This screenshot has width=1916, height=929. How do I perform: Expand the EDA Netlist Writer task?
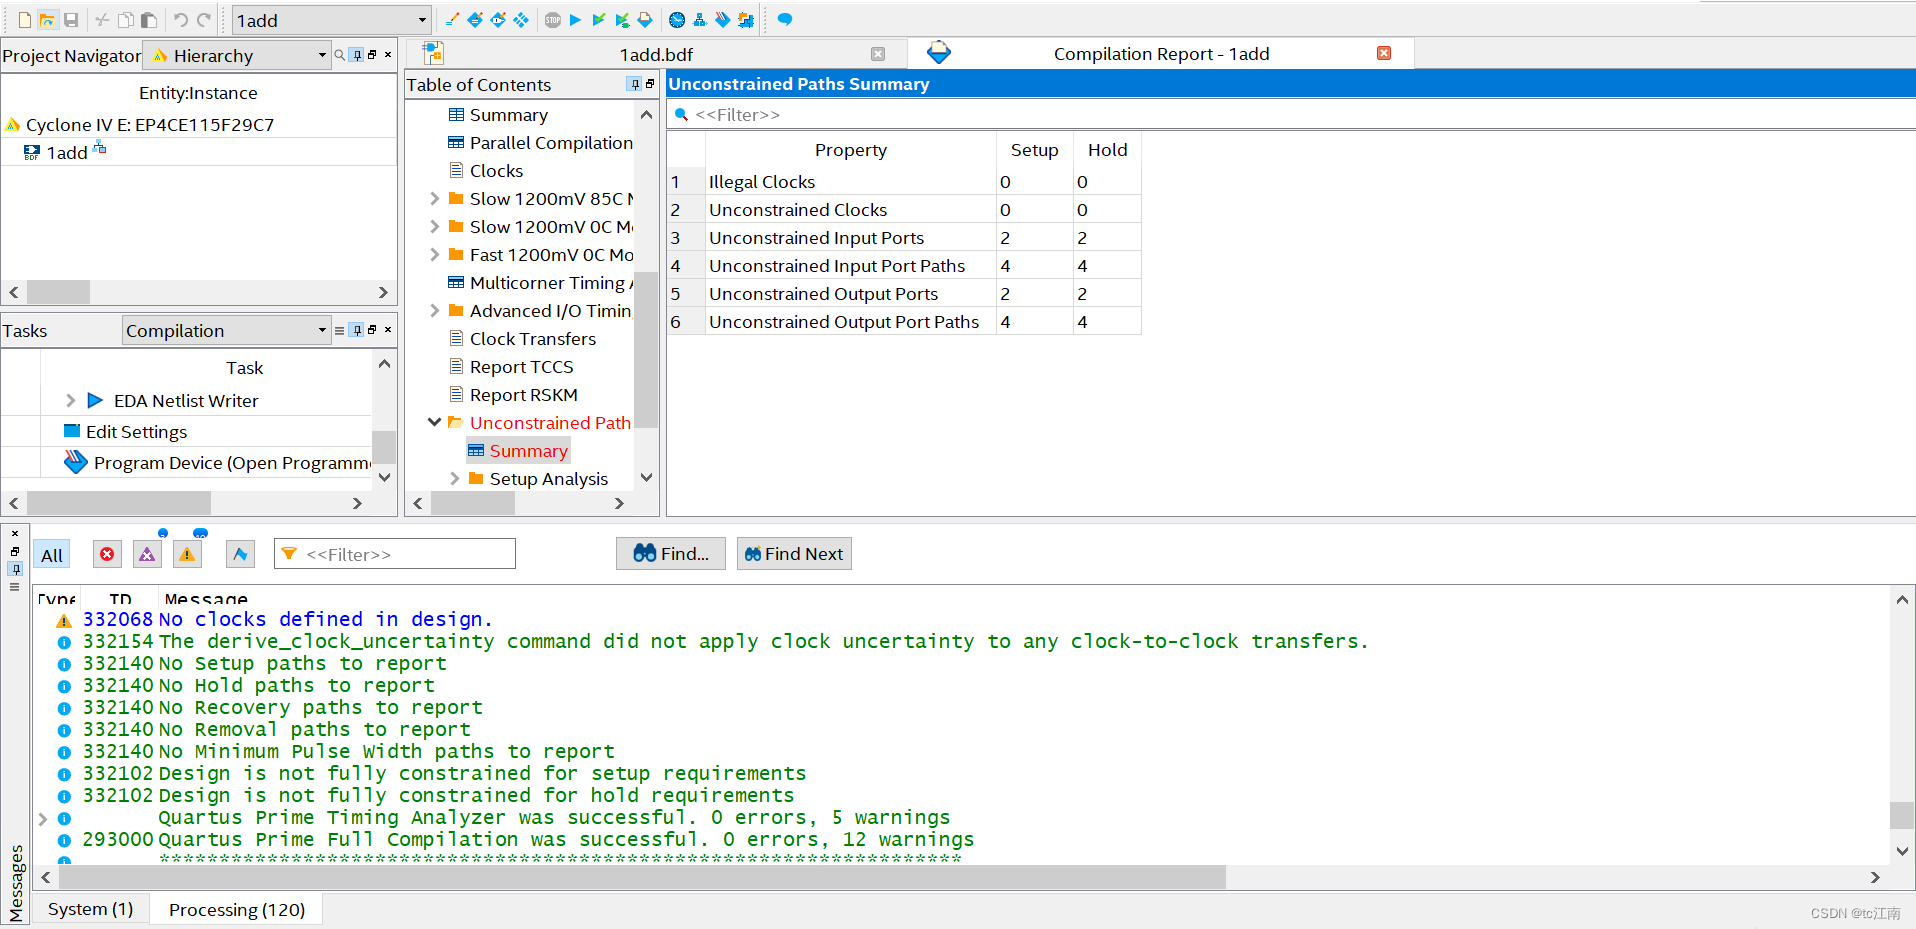pos(70,400)
